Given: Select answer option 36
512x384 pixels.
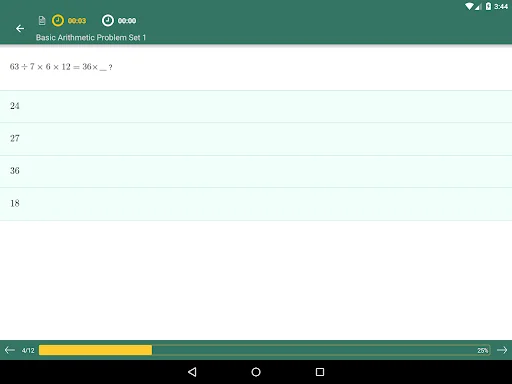Looking at the screenshot, I should 256,171.
